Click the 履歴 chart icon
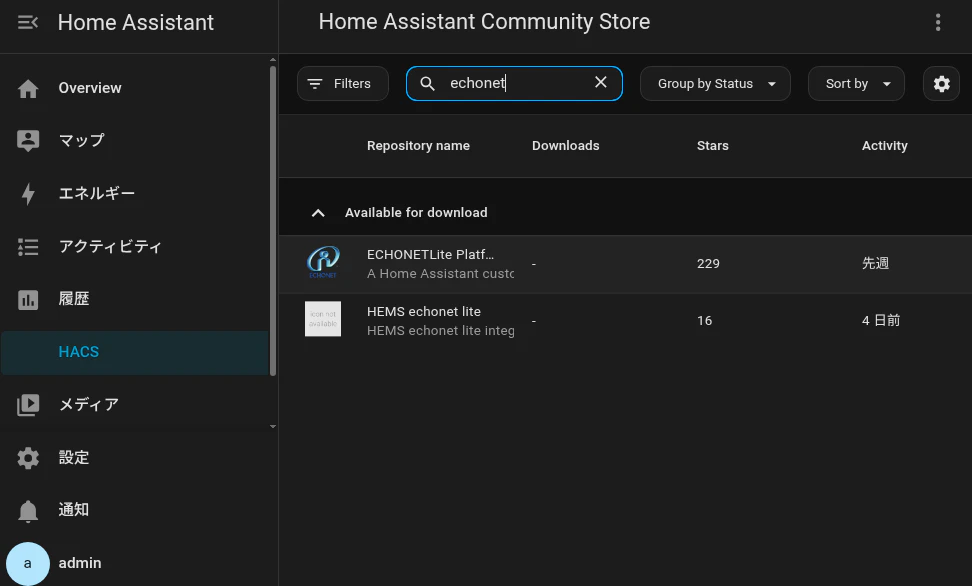Screen dimensions: 972x586 coord(28,300)
